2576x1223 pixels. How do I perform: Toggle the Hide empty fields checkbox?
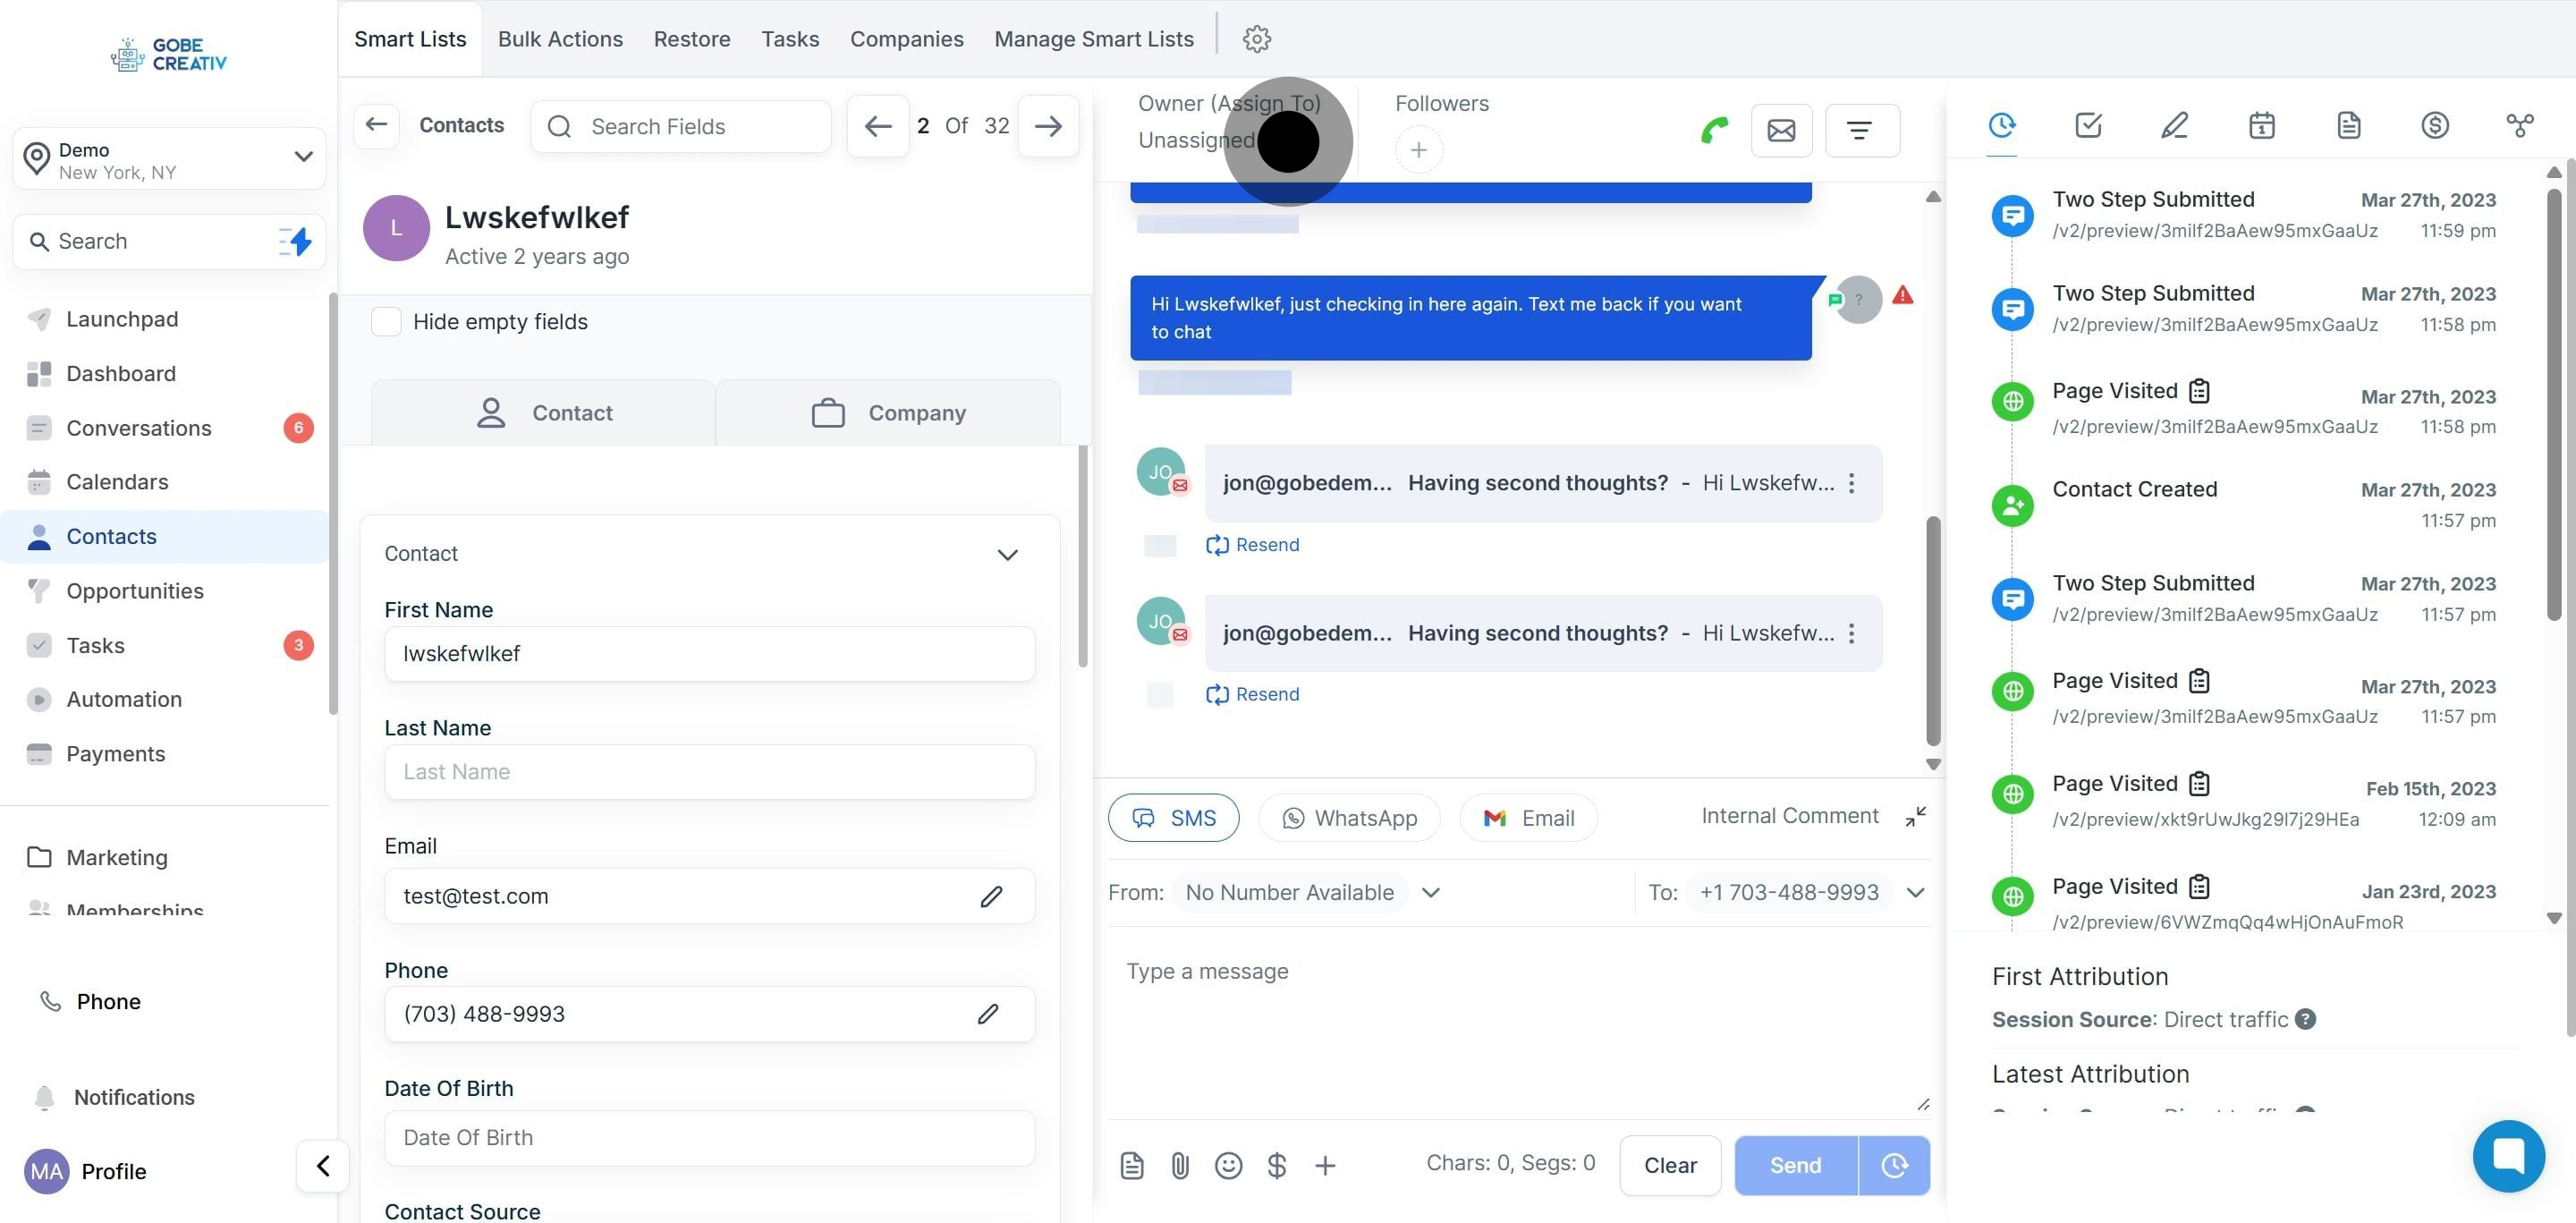tap(386, 322)
